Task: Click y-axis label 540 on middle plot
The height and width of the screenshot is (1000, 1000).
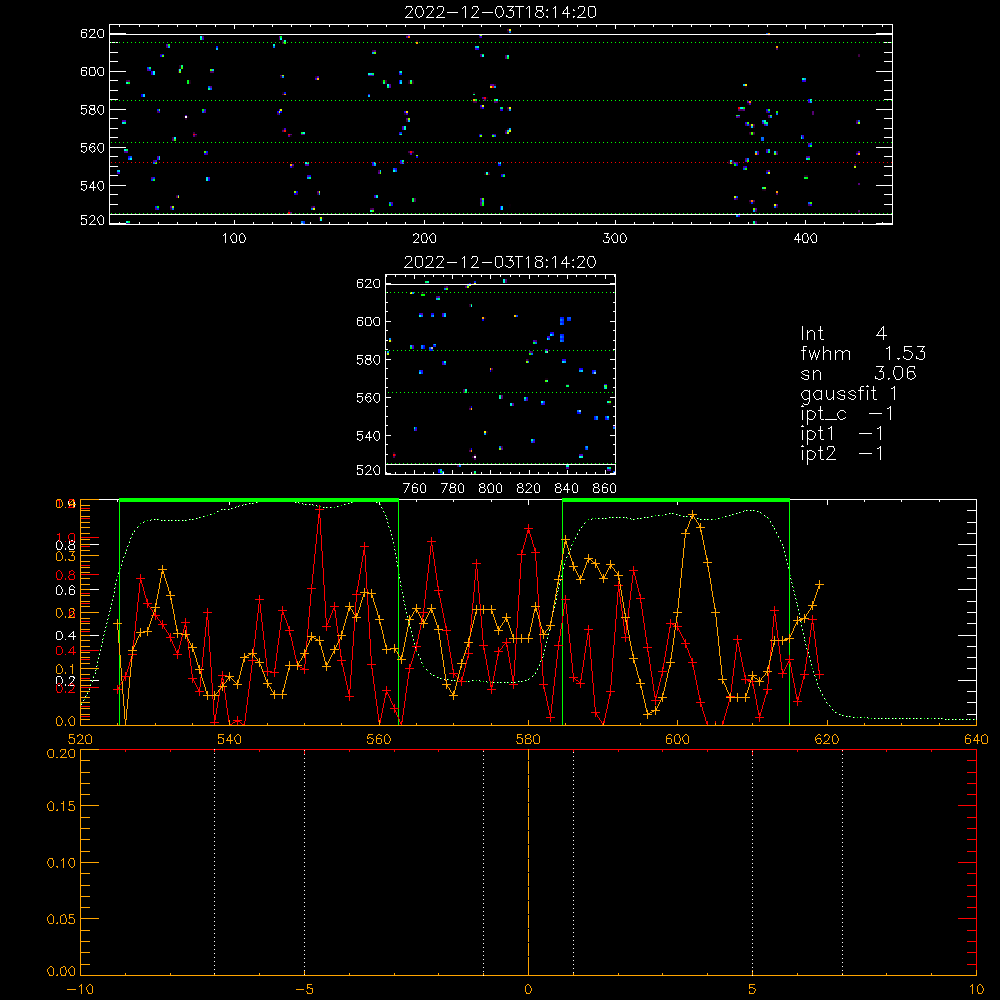Action: tap(368, 436)
